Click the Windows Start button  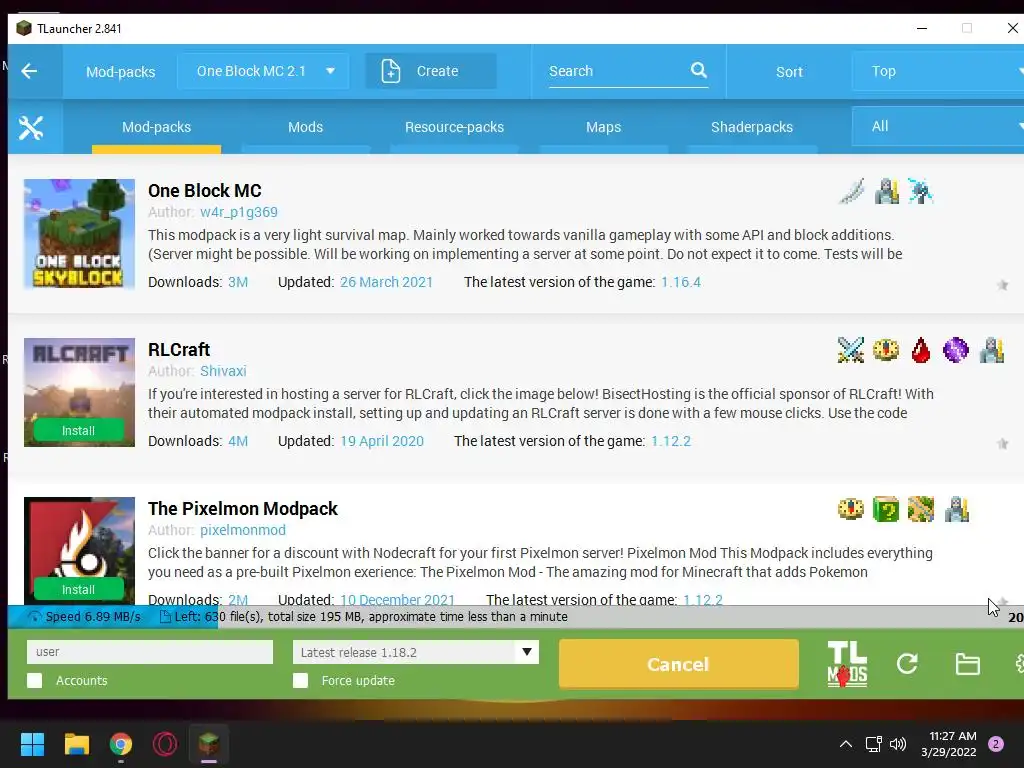pyautogui.click(x=32, y=744)
